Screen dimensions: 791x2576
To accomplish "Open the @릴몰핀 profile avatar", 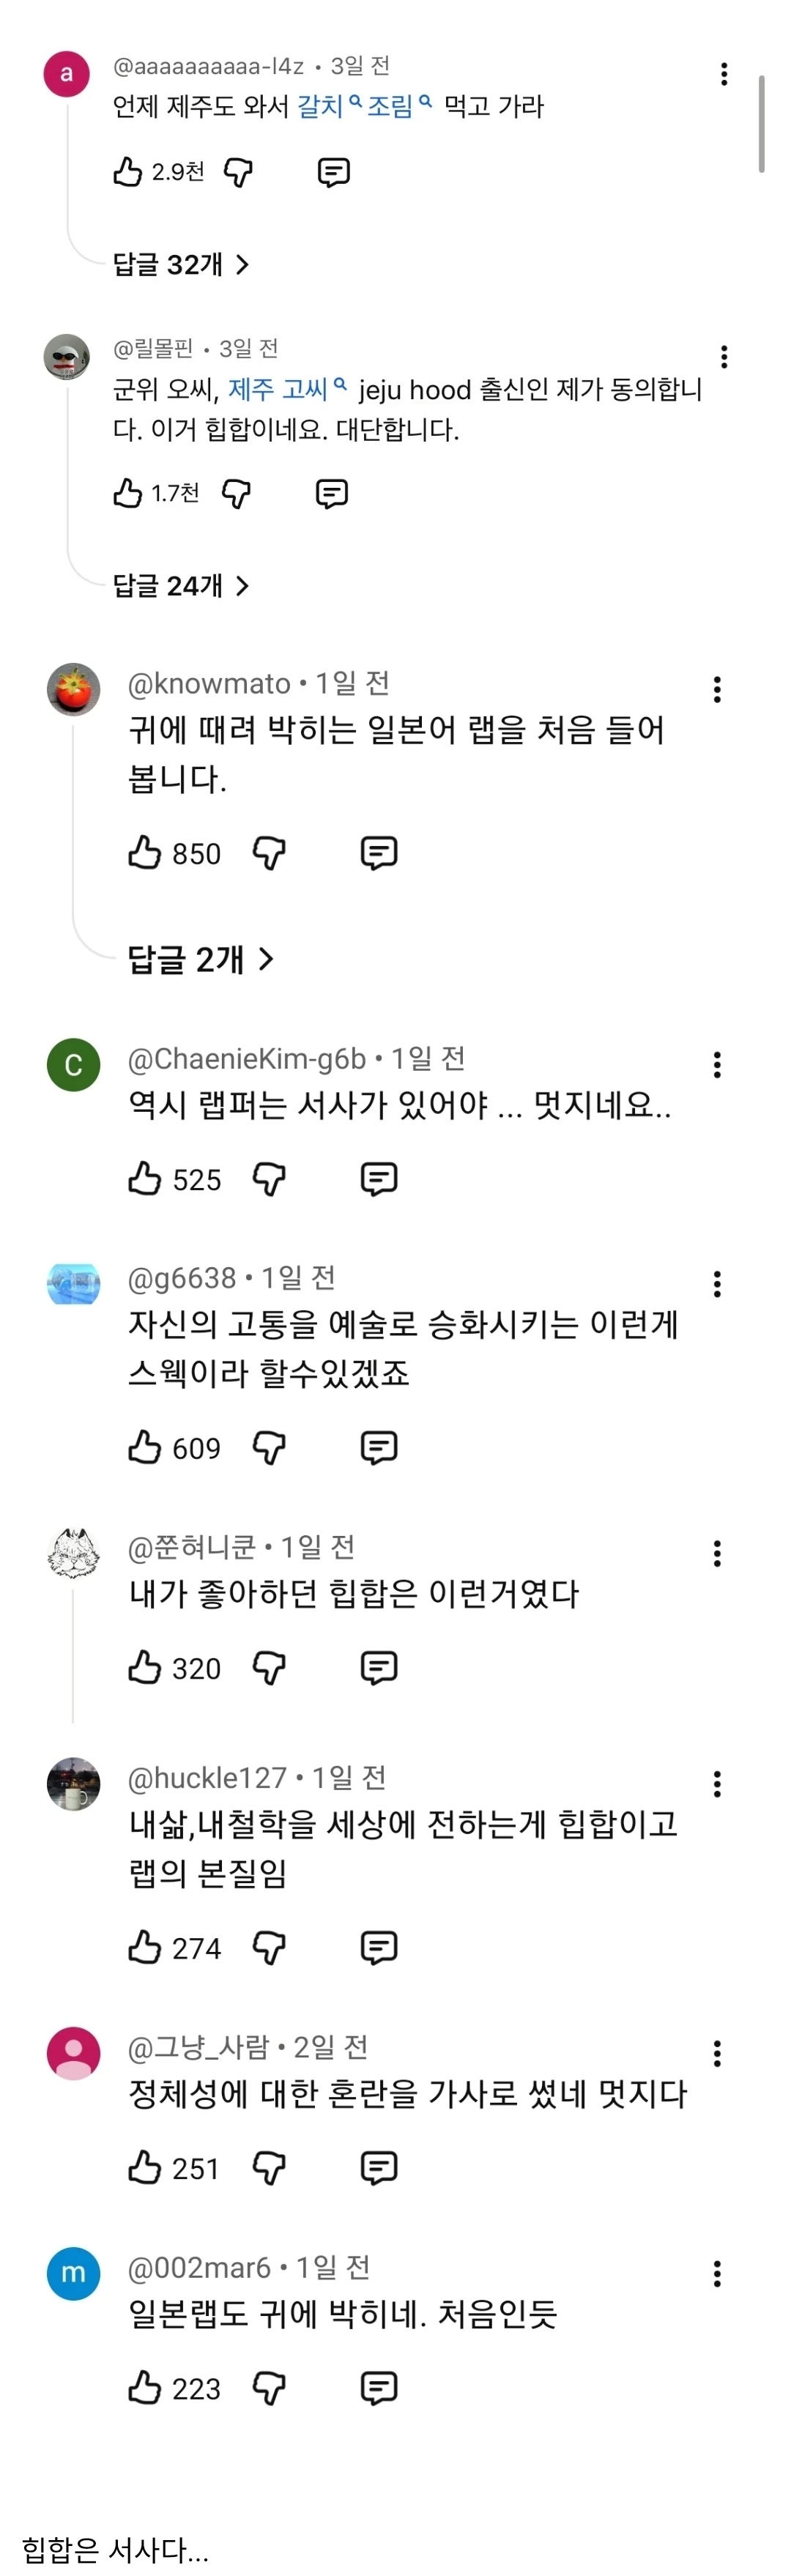I will [x=67, y=356].
